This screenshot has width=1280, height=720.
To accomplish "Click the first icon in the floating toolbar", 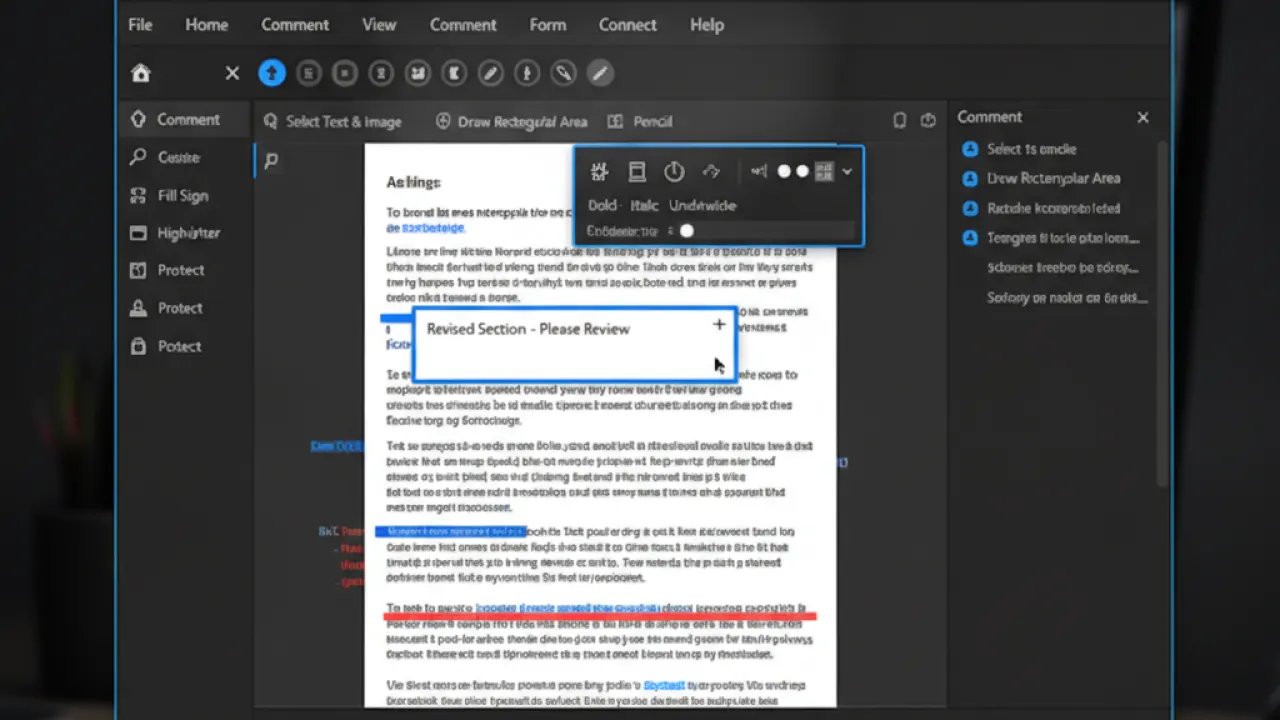I will 600,172.
